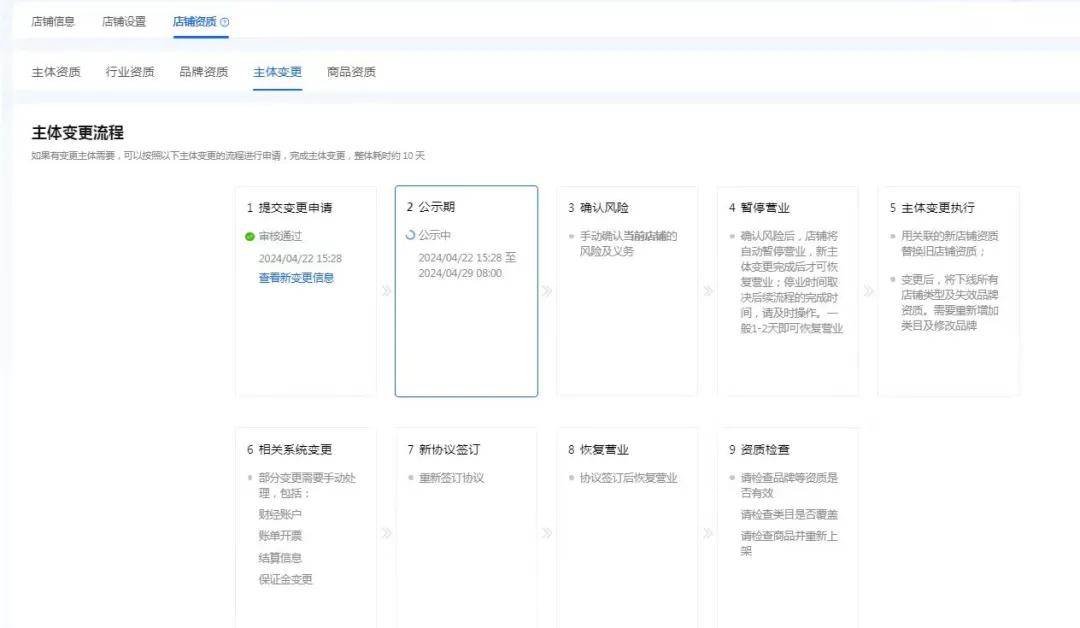Click the help icon beside 店铺资质
This screenshot has height=628, width=1080.
(225, 22)
